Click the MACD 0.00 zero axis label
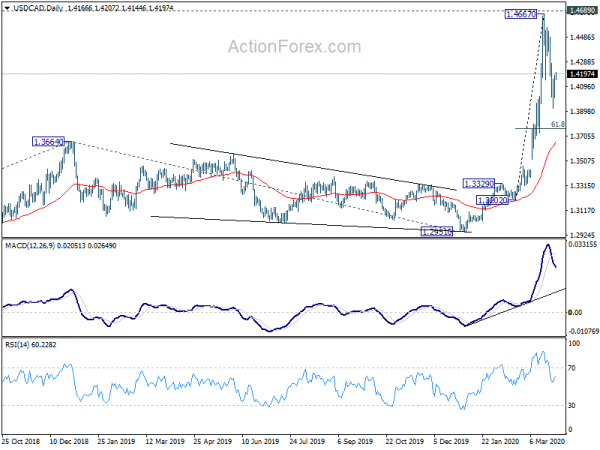 tap(575, 313)
